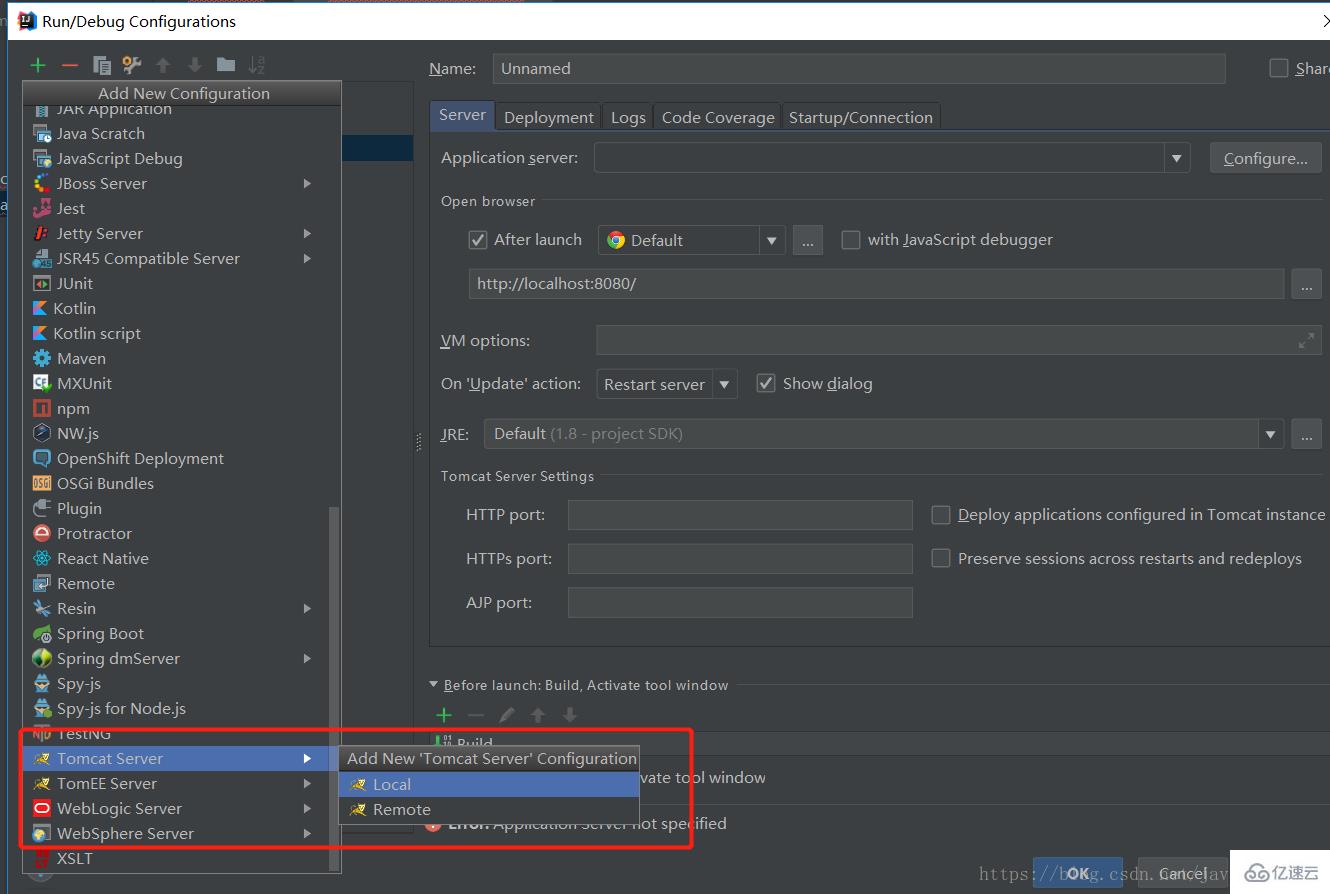Click the wrench Edit Defaults icon
The height and width of the screenshot is (894, 1330).
tap(132, 66)
